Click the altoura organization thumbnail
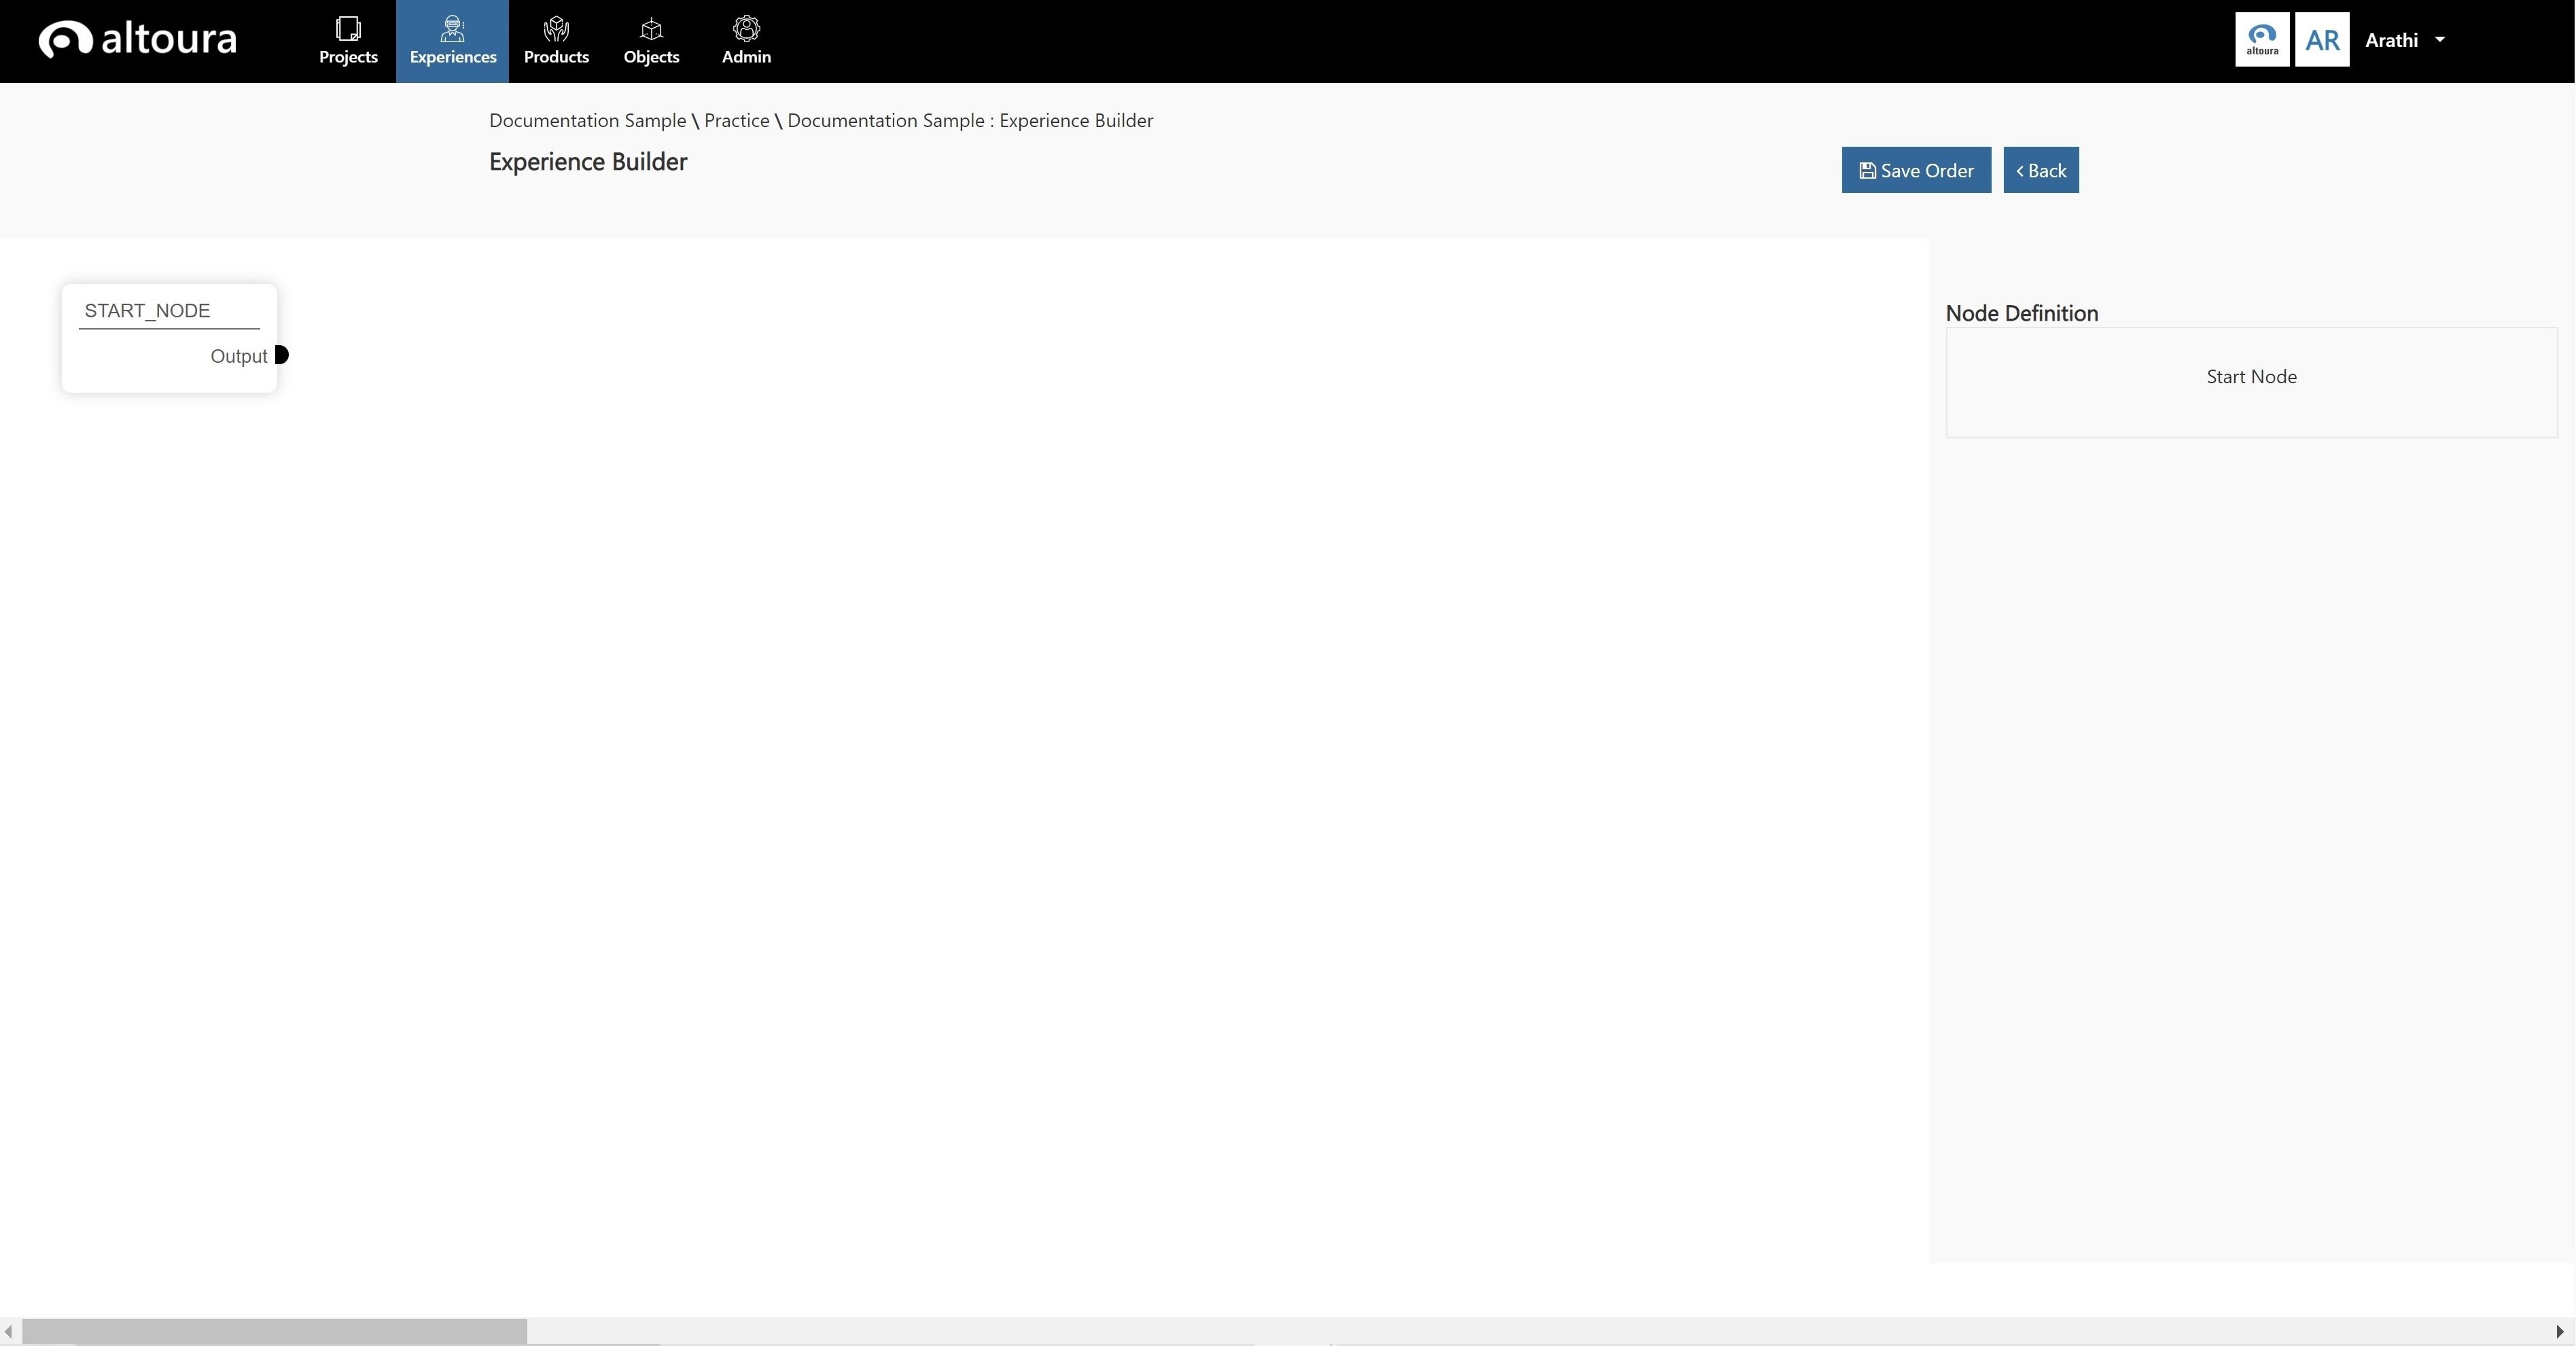Viewport: 2576px width, 1346px height. [x=2262, y=40]
